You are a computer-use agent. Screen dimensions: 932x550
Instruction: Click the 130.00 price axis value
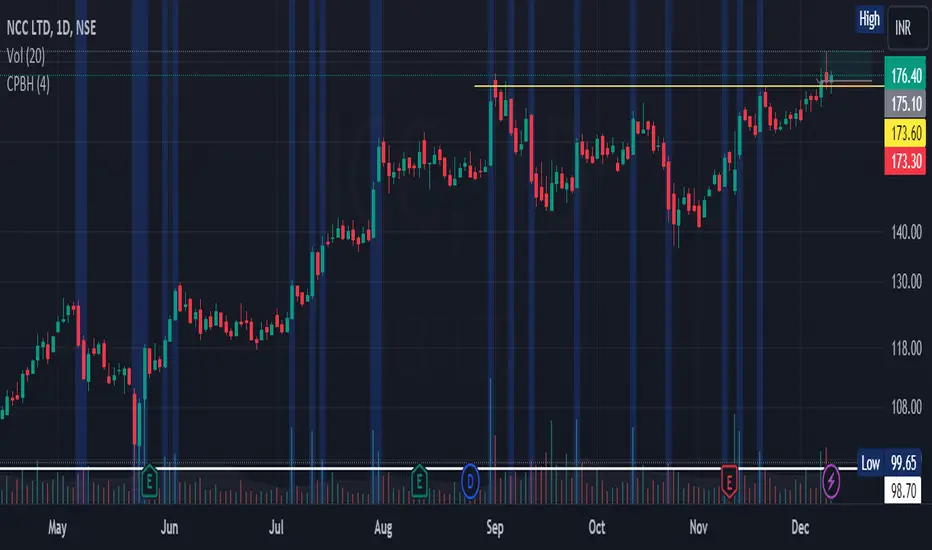pos(906,281)
